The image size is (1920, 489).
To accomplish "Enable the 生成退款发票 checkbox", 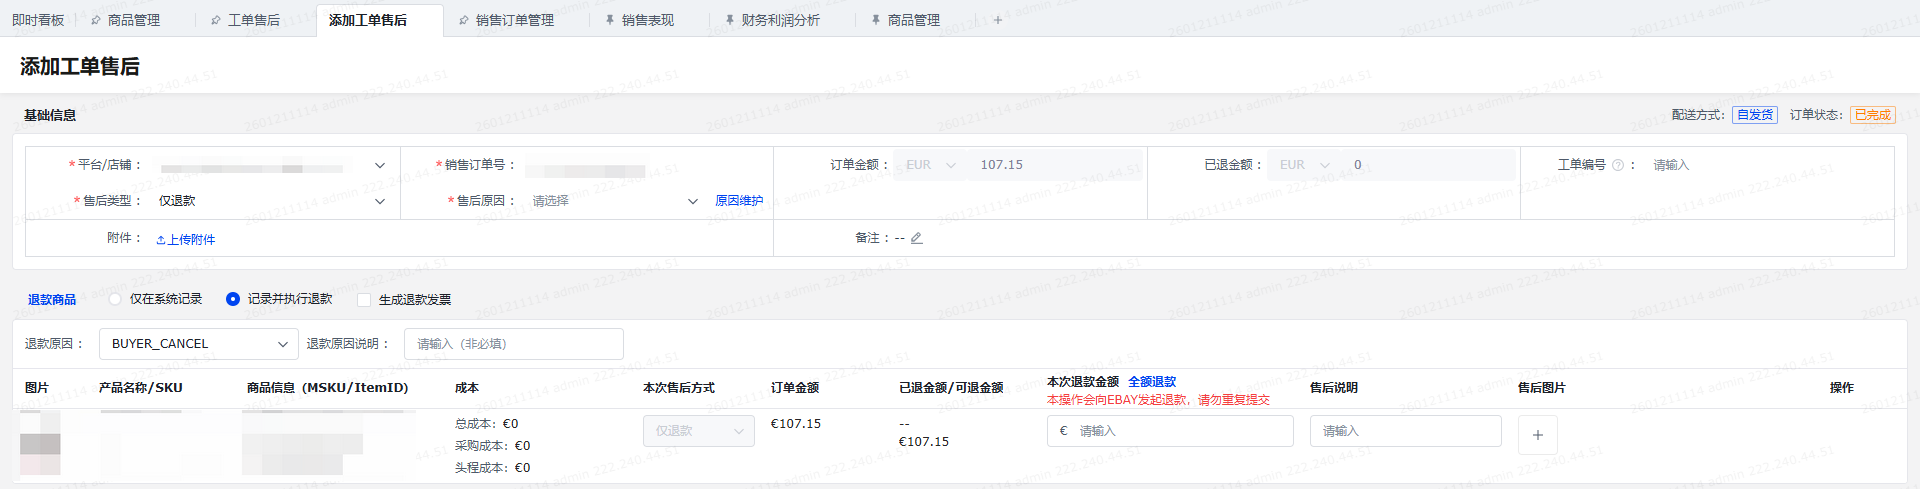I will pyautogui.click(x=364, y=300).
